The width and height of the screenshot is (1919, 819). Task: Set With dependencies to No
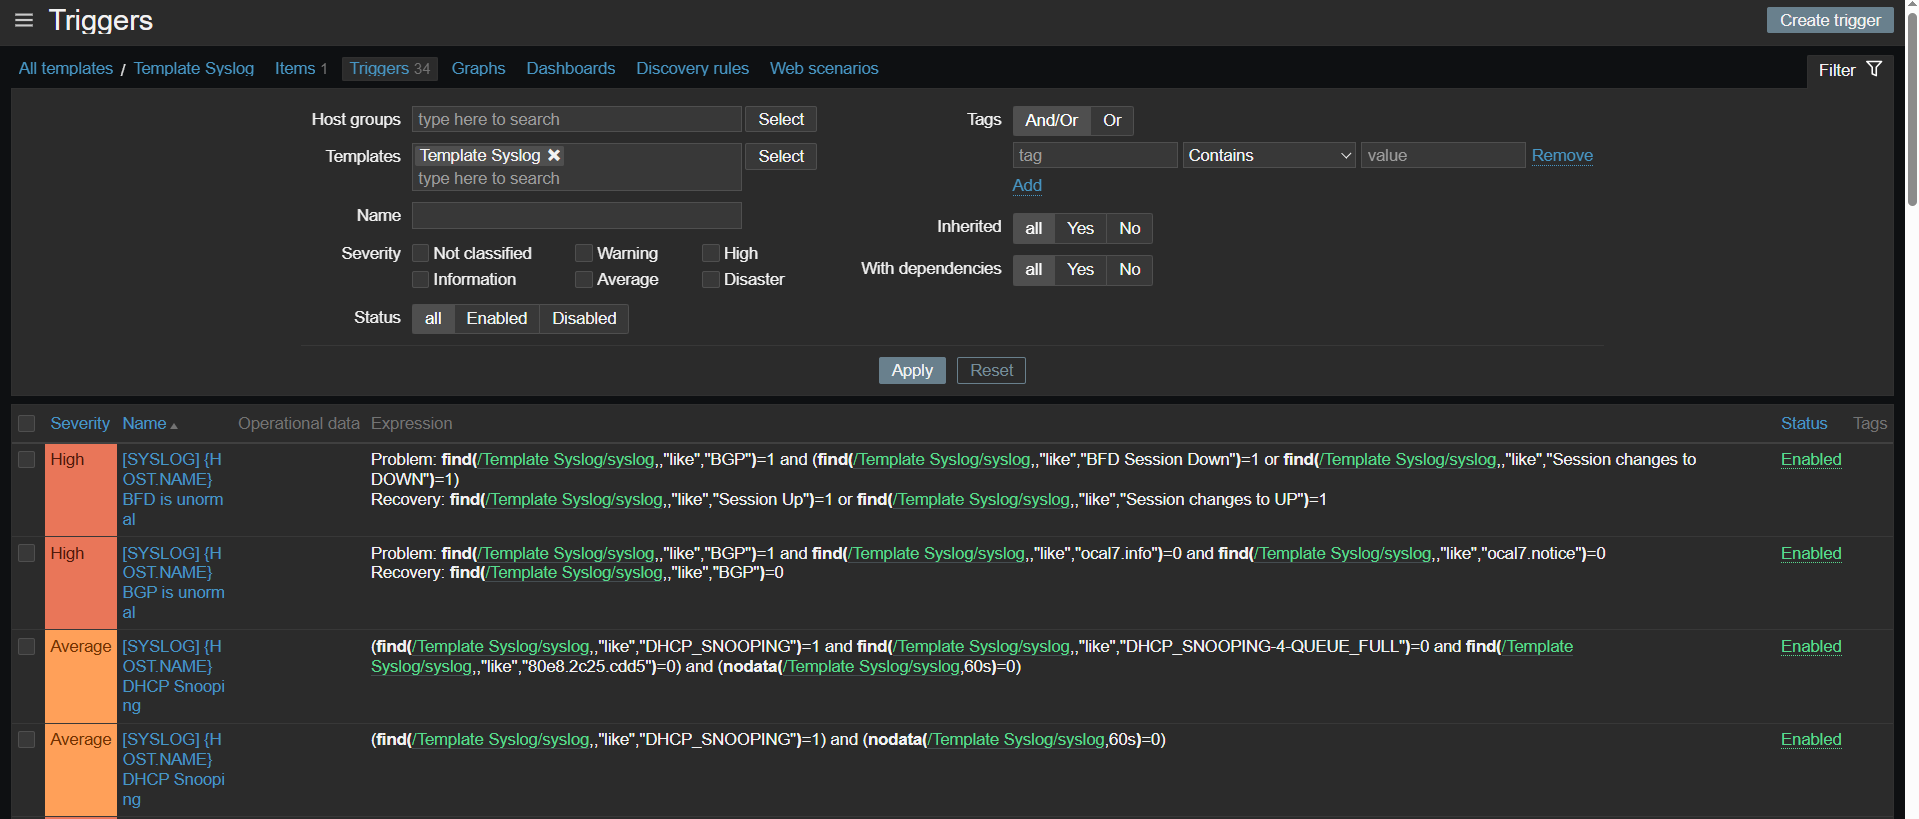1130,269
